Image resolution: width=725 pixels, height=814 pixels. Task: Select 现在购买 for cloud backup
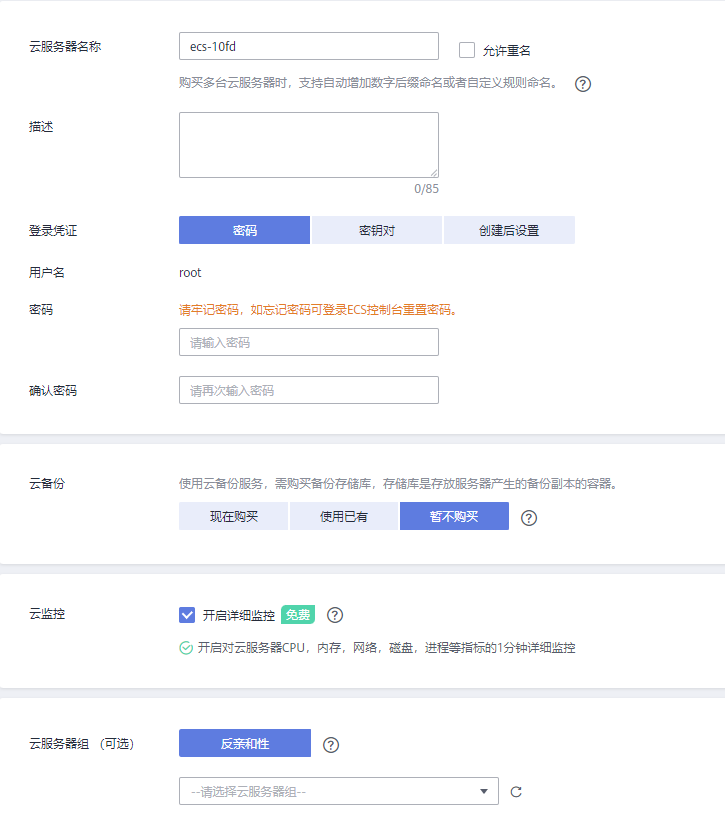pyautogui.click(x=233, y=516)
